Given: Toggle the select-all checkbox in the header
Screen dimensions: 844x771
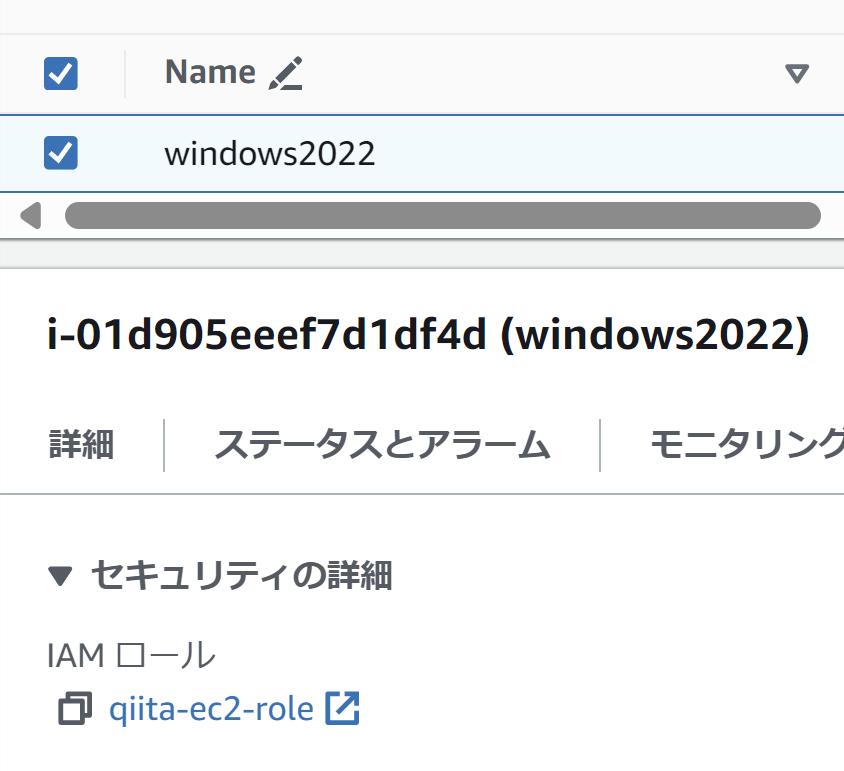Looking at the screenshot, I should 60,73.
